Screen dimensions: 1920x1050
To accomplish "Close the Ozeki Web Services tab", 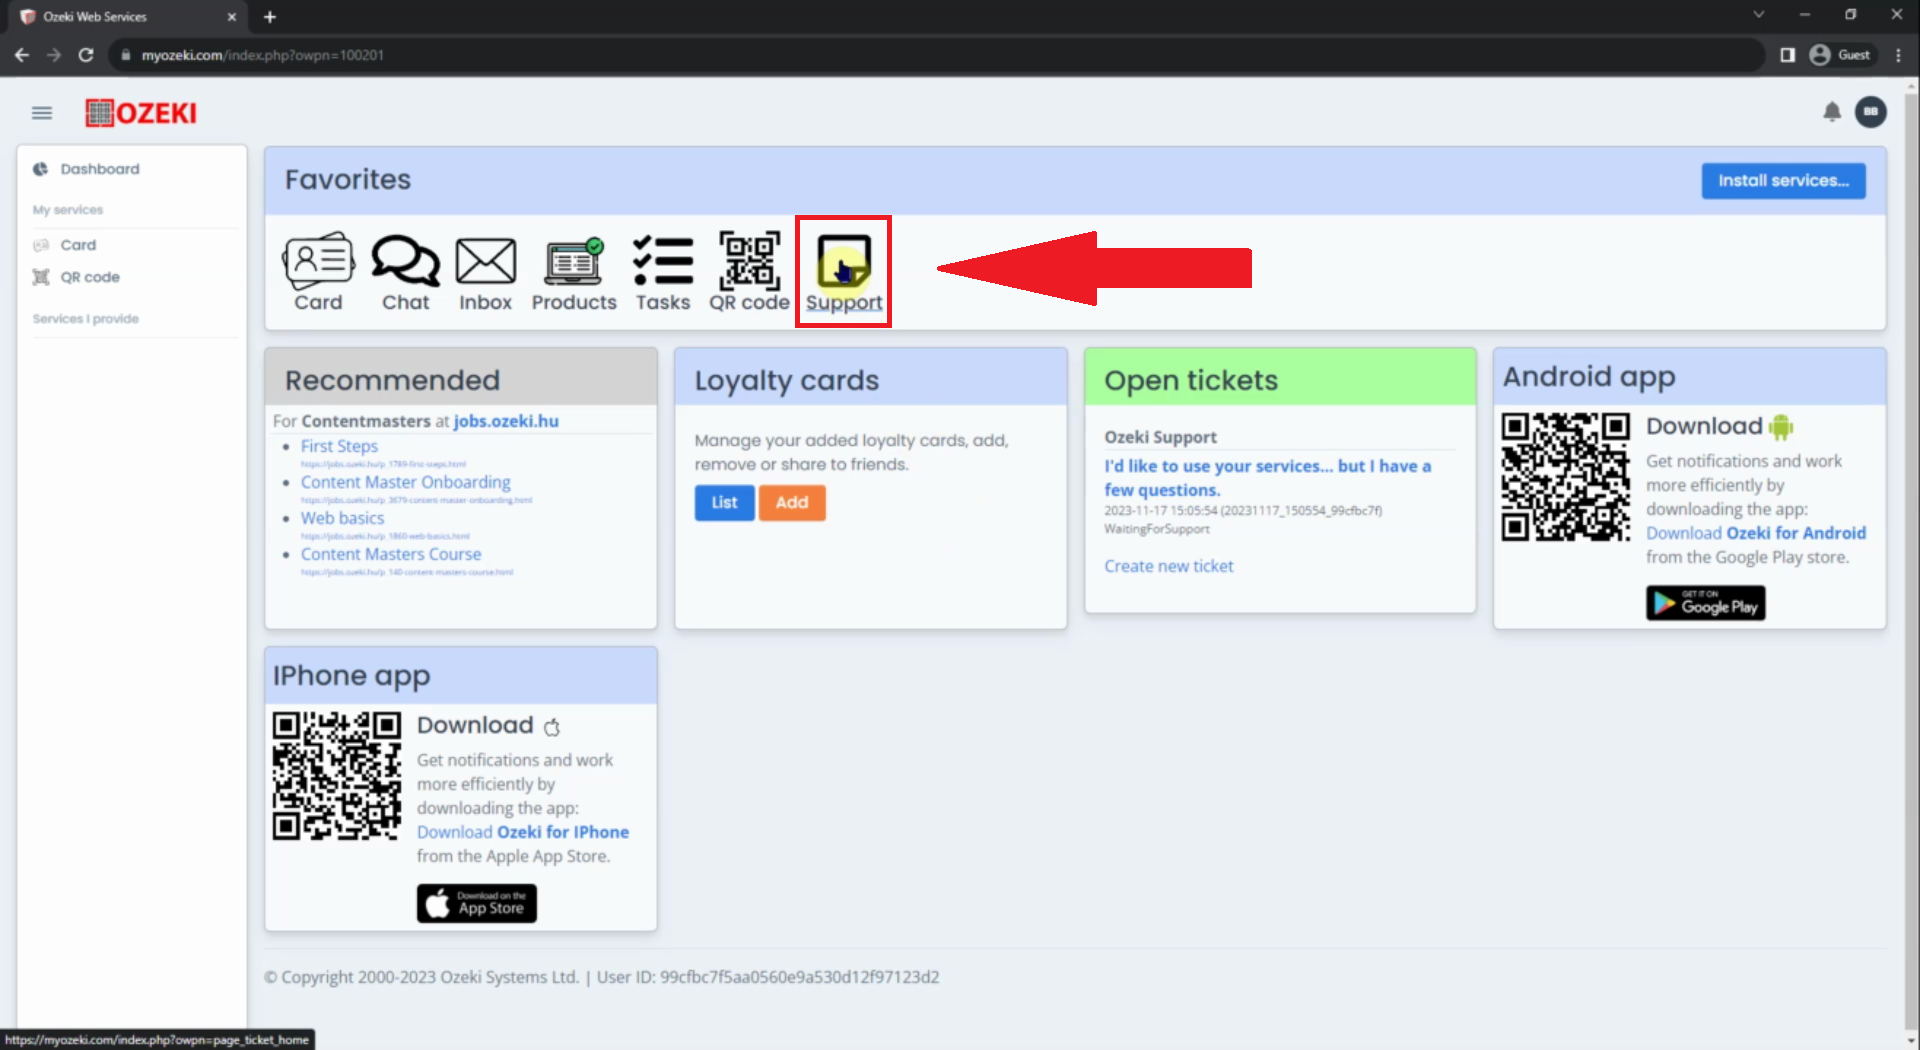I will pyautogui.click(x=232, y=16).
